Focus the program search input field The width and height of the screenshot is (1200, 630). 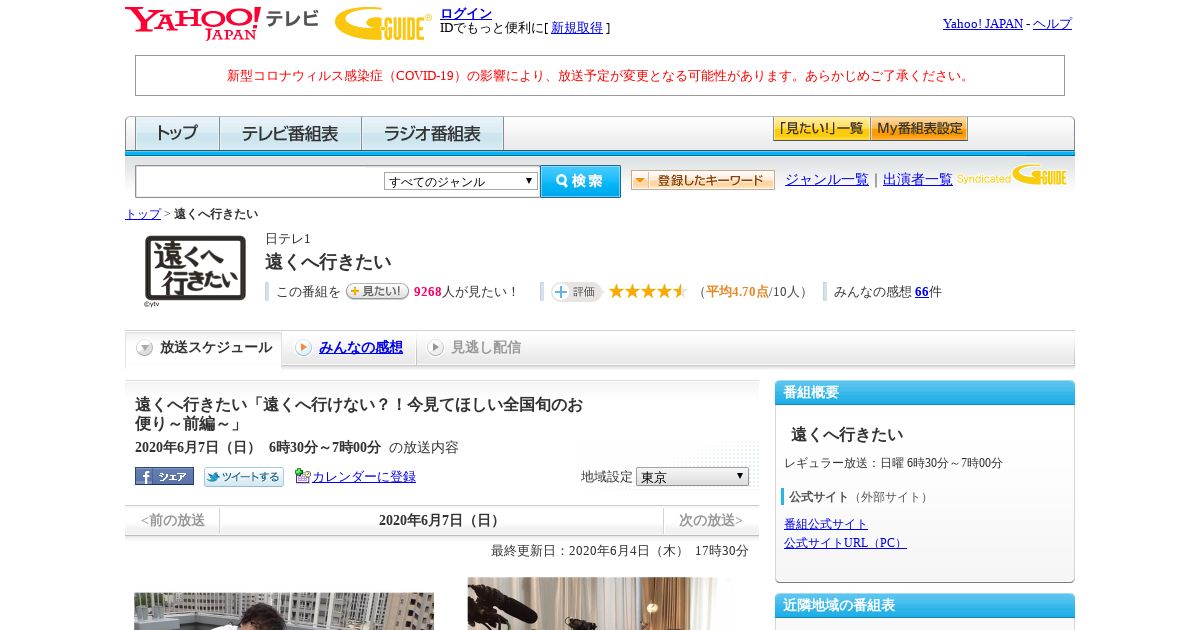(x=260, y=181)
